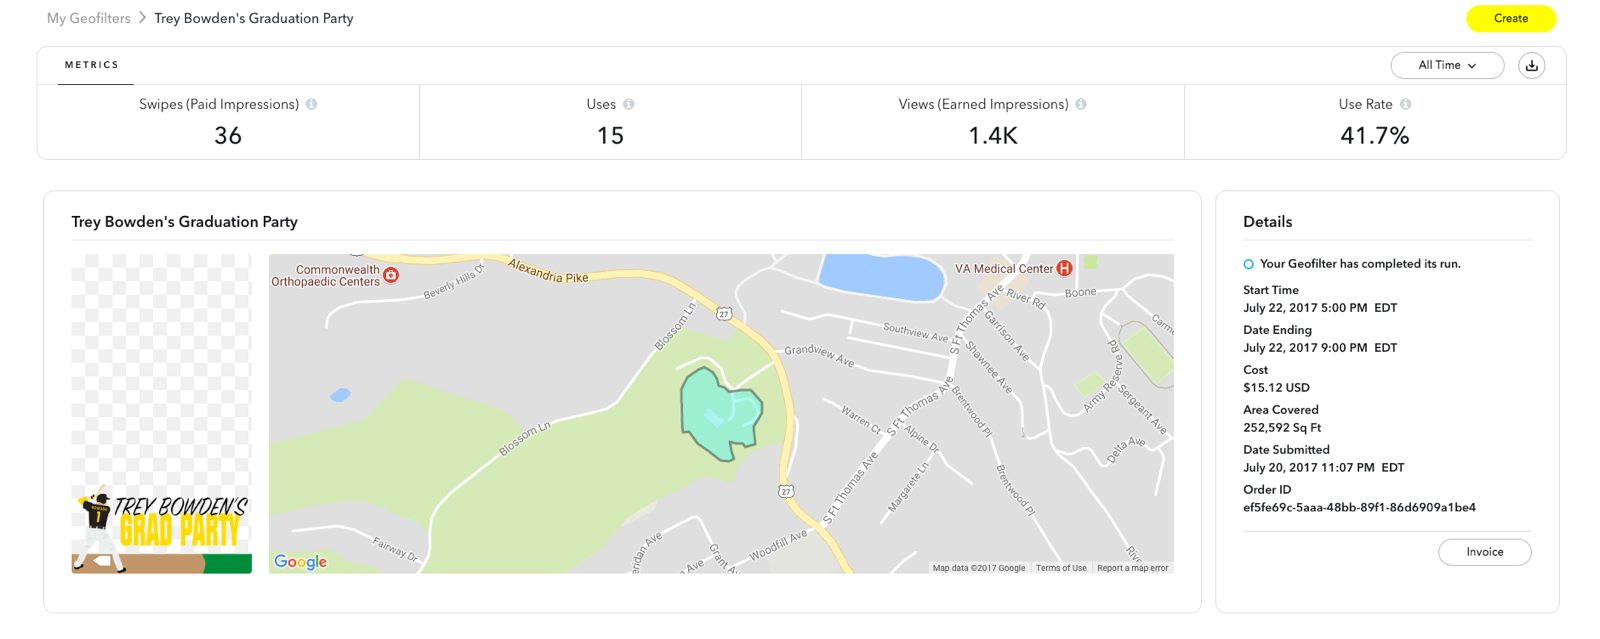
Task: Click the geofilter status circle indicator
Action: point(1248,264)
